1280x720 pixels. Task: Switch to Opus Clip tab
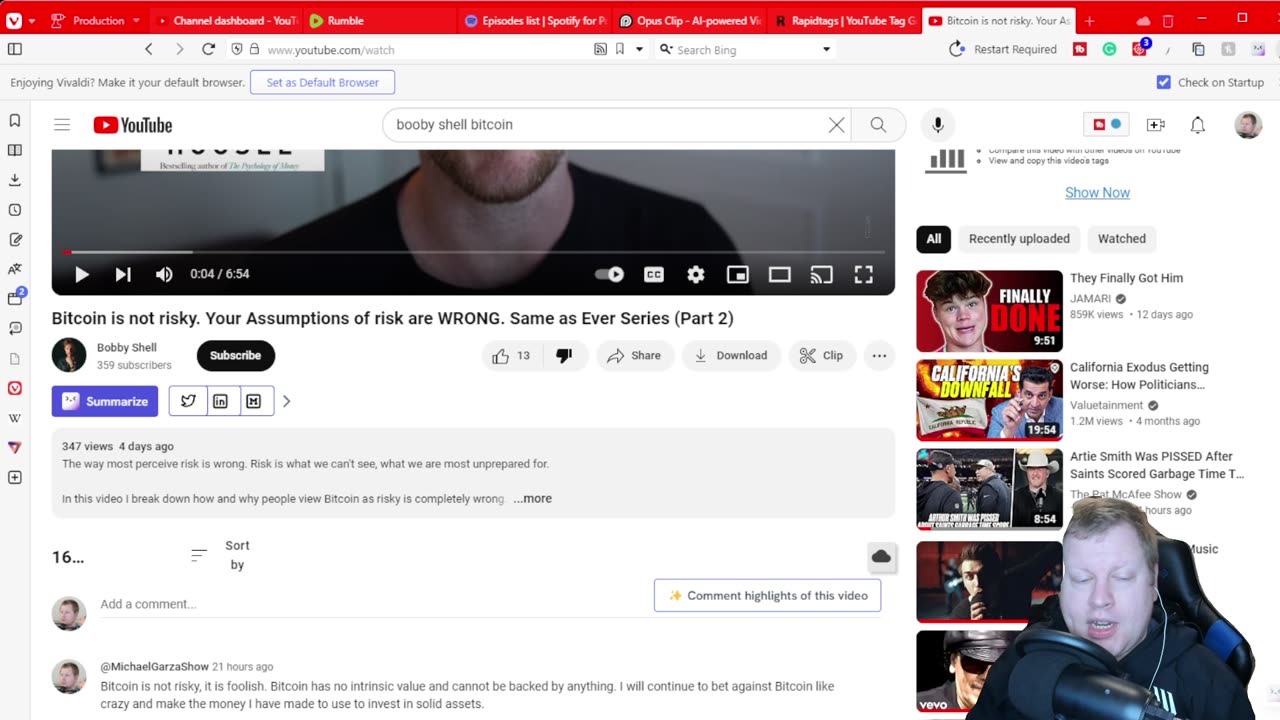(x=690, y=20)
